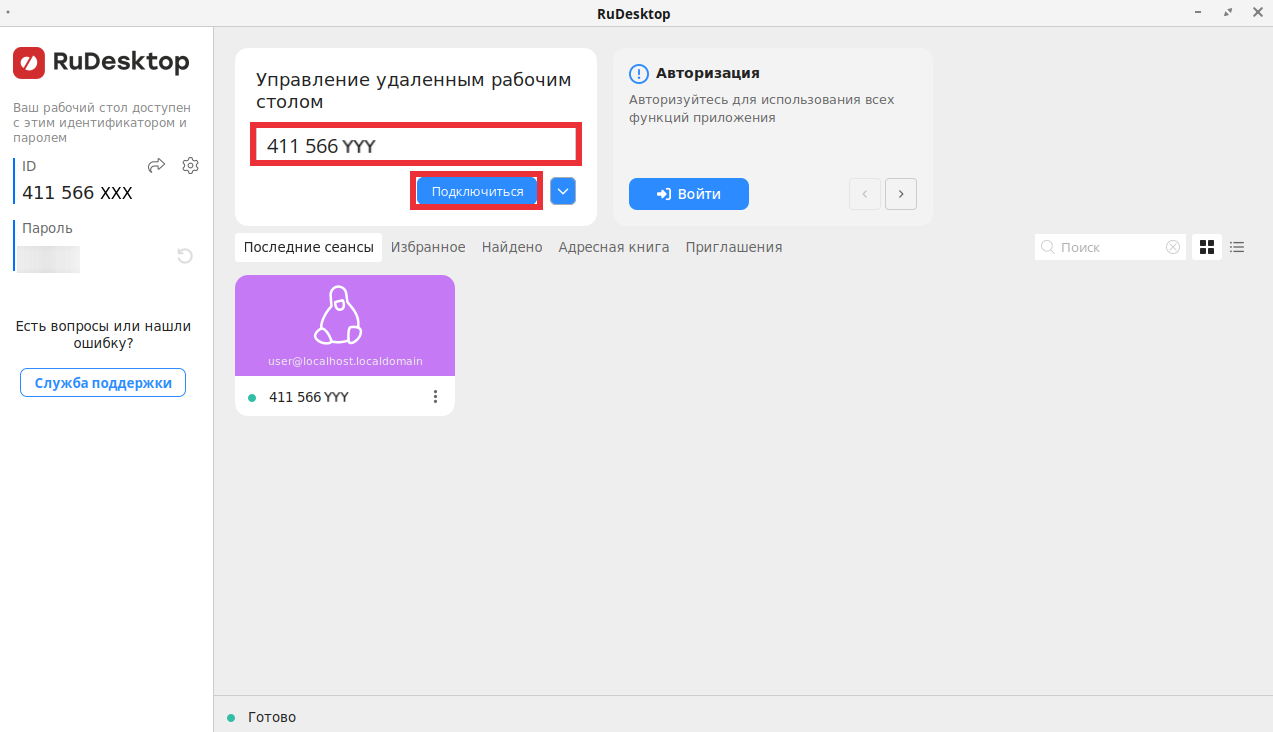Click the Подключиться button
The height and width of the screenshot is (732, 1273).
click(477, 191)
